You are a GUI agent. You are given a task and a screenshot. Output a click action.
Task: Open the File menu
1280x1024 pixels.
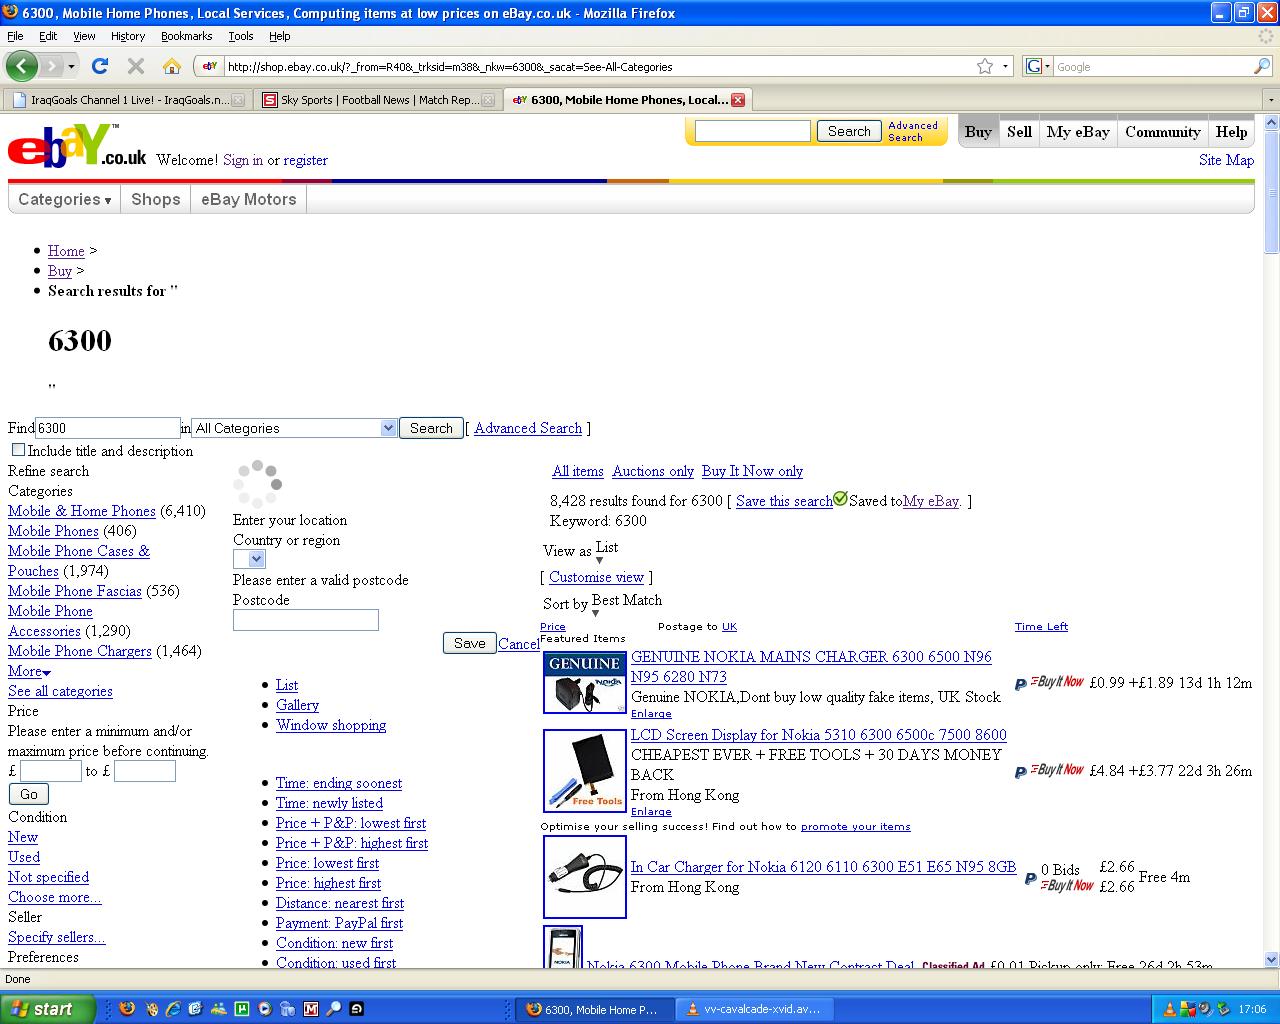click(15, 36)
